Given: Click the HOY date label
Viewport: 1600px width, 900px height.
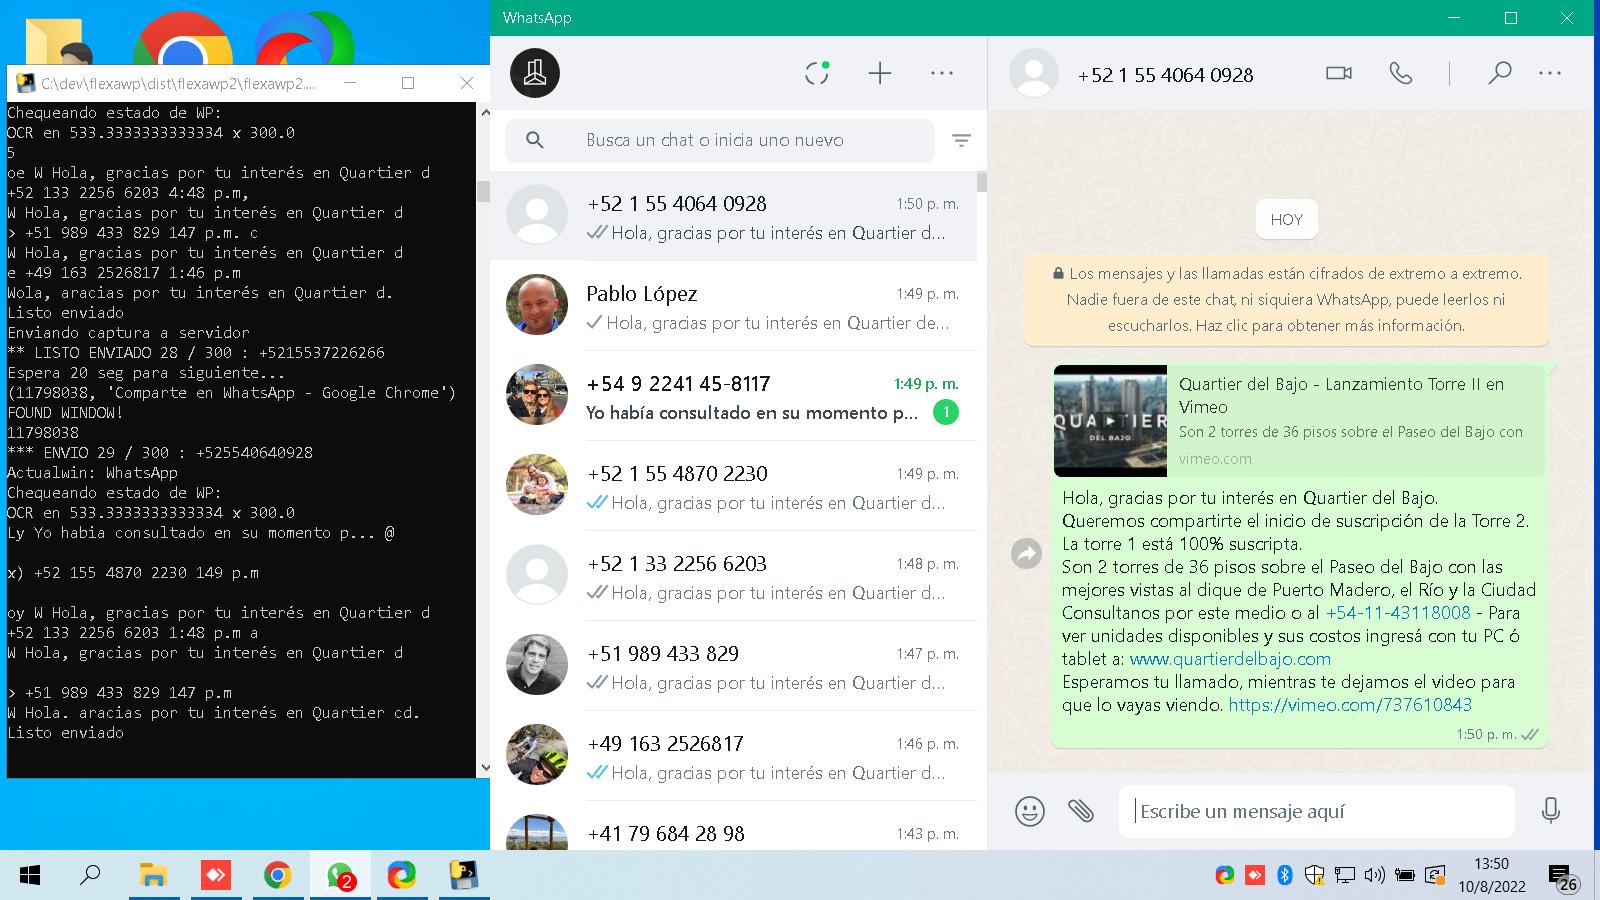Looking at the screenshot, I should click(1286, 220).
